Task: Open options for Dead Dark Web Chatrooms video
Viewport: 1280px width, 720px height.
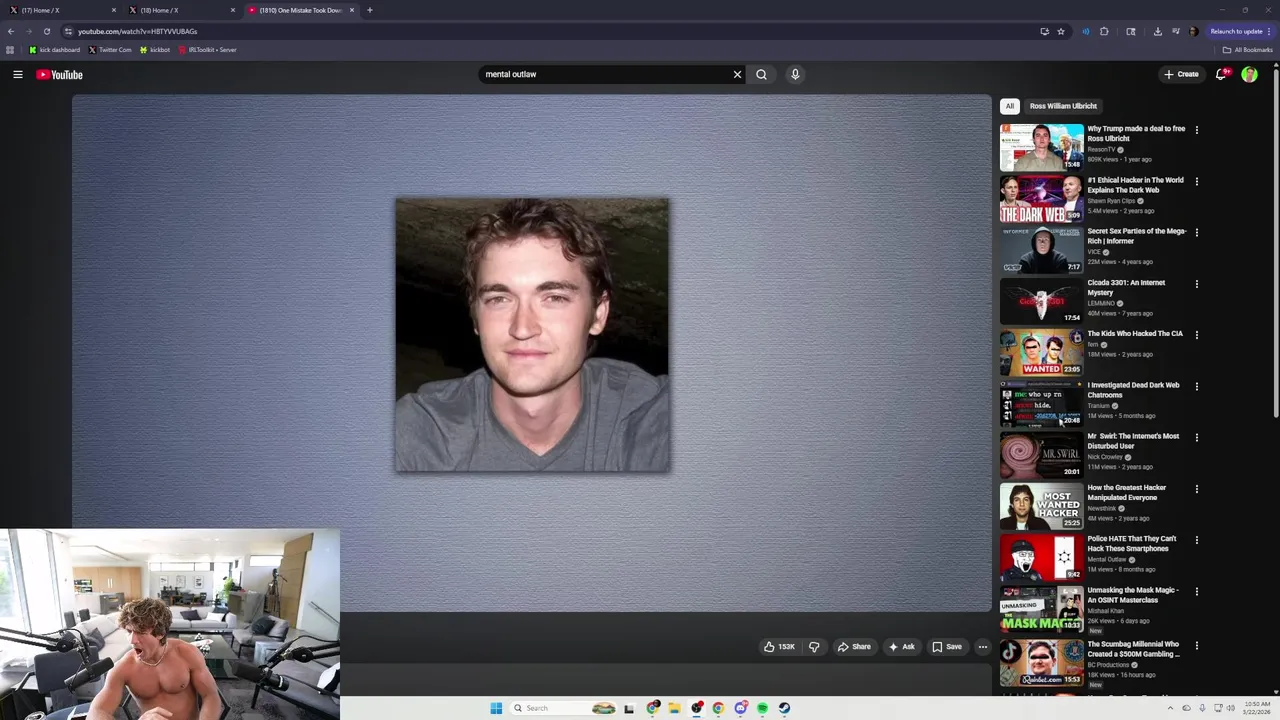Action: click(x=1196, y=386)
